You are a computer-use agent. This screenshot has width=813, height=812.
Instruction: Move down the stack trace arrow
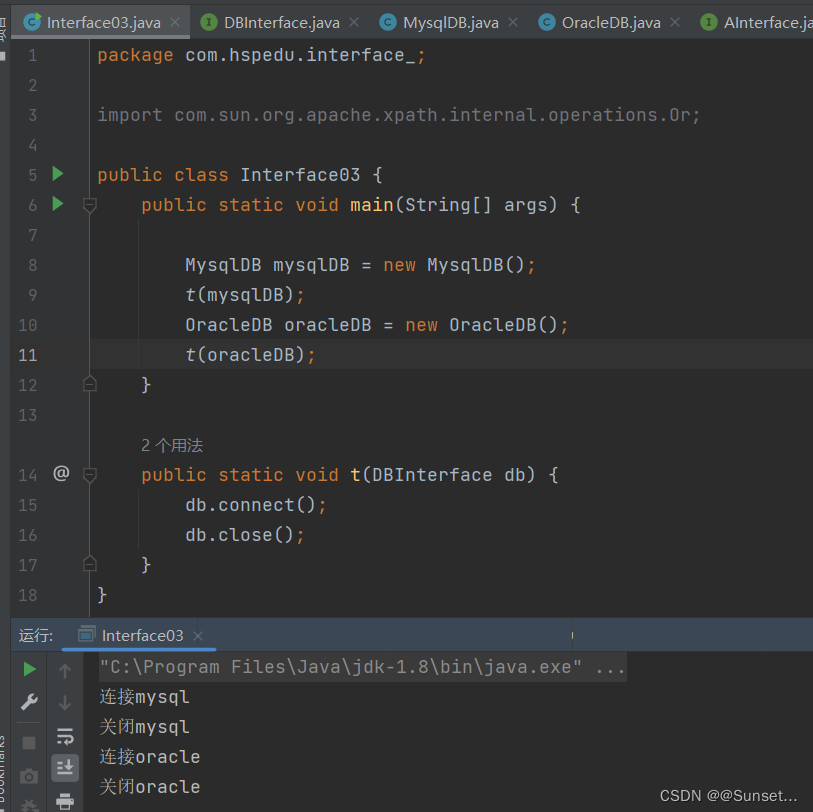pyautogui.click(x=65, y=703)
